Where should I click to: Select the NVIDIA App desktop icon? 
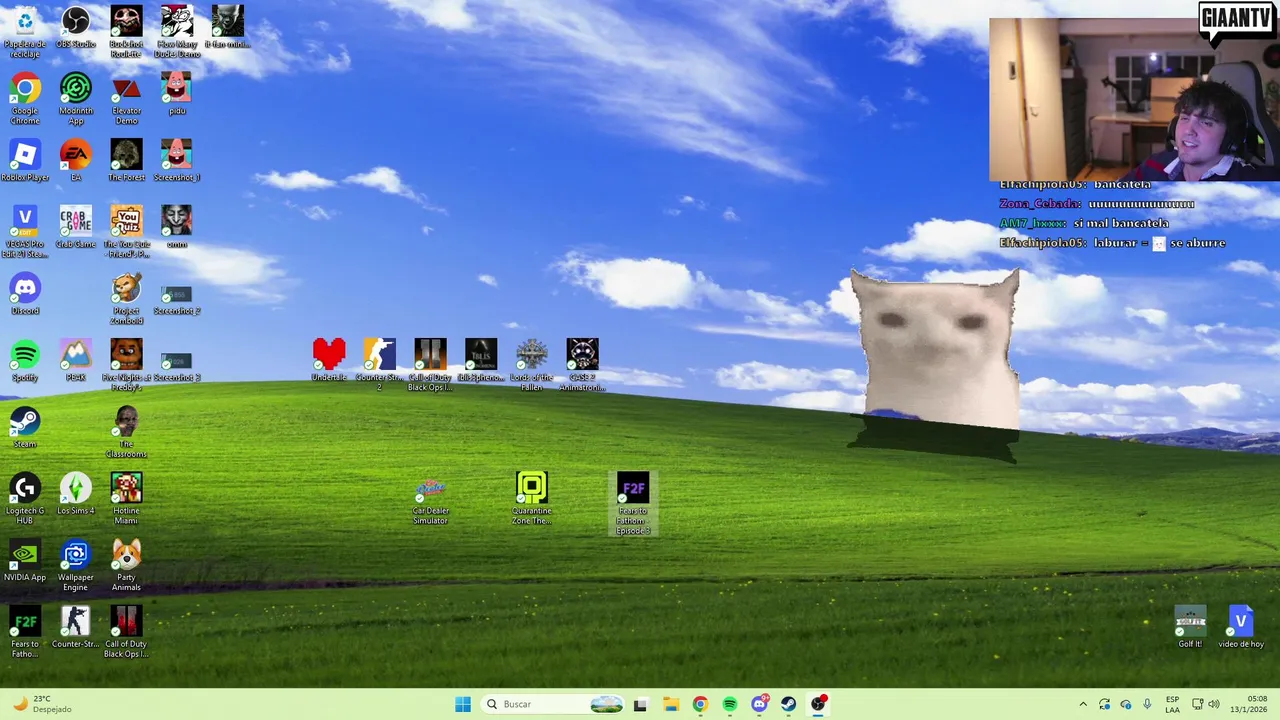click(25, 561)
